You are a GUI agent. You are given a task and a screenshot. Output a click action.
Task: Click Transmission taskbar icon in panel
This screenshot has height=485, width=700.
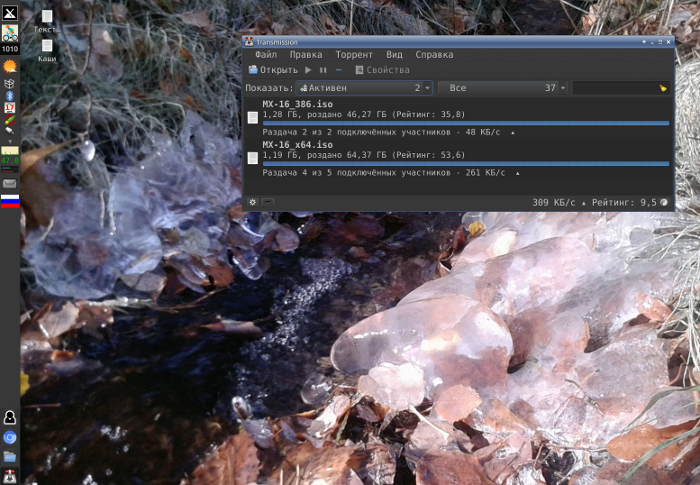pos(10,476)
